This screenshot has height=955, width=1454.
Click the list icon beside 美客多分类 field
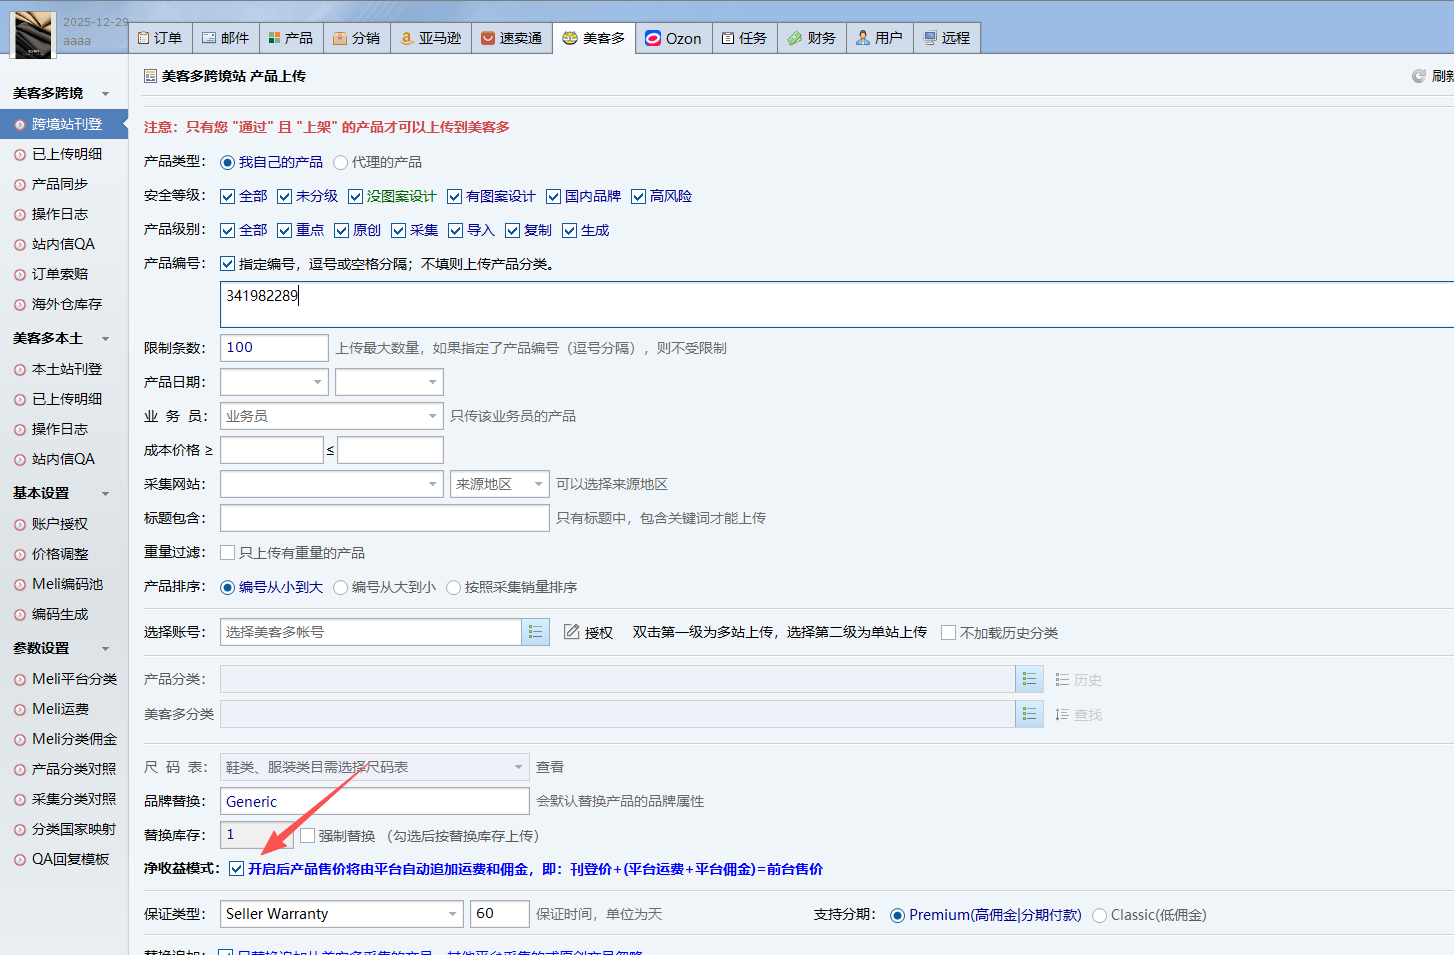pyautogui.click(x=1029, y=714)
